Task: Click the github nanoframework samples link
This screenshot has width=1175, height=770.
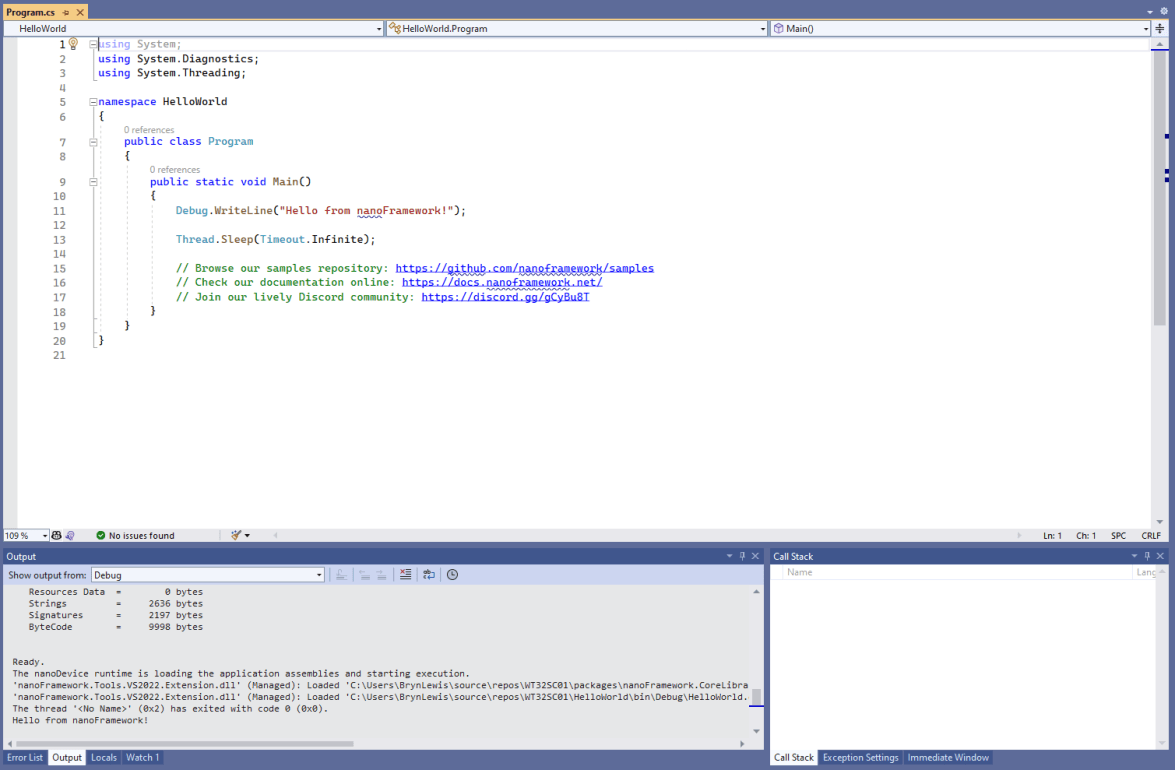Action: (524, 268)
